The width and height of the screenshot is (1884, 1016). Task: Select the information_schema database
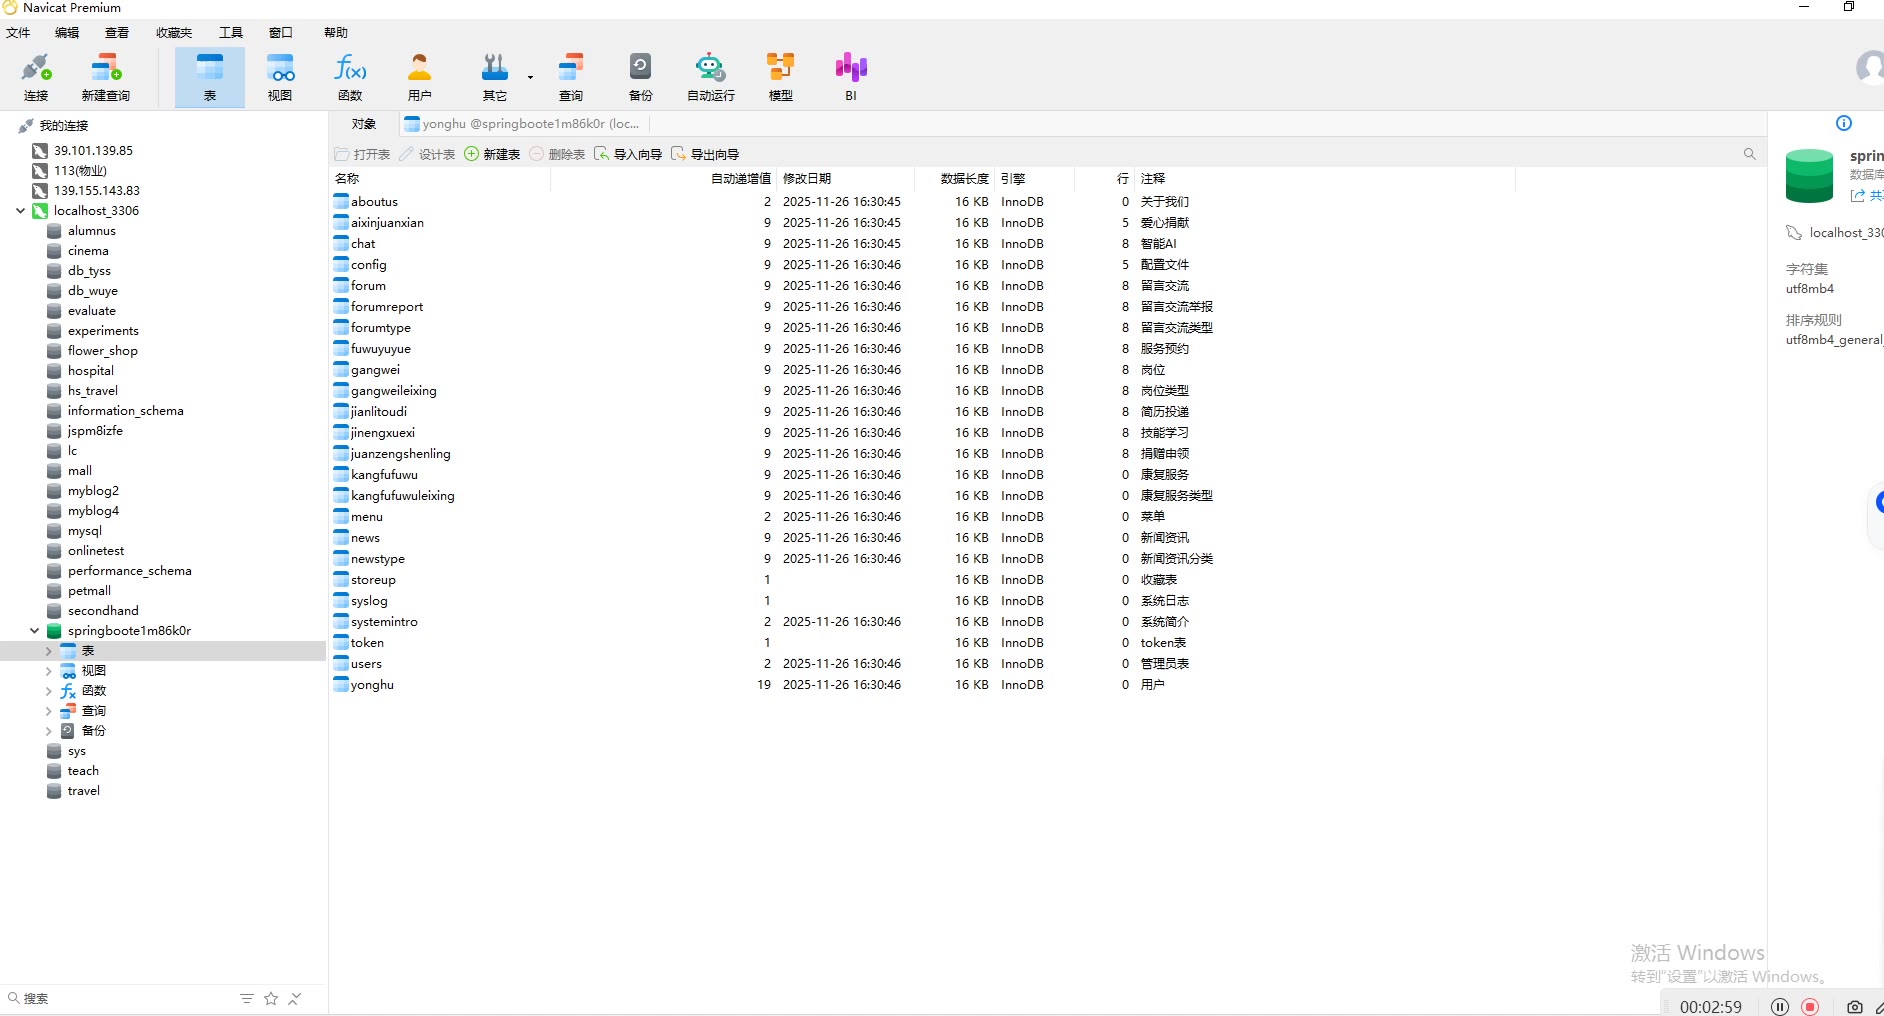tap(125, 411)
